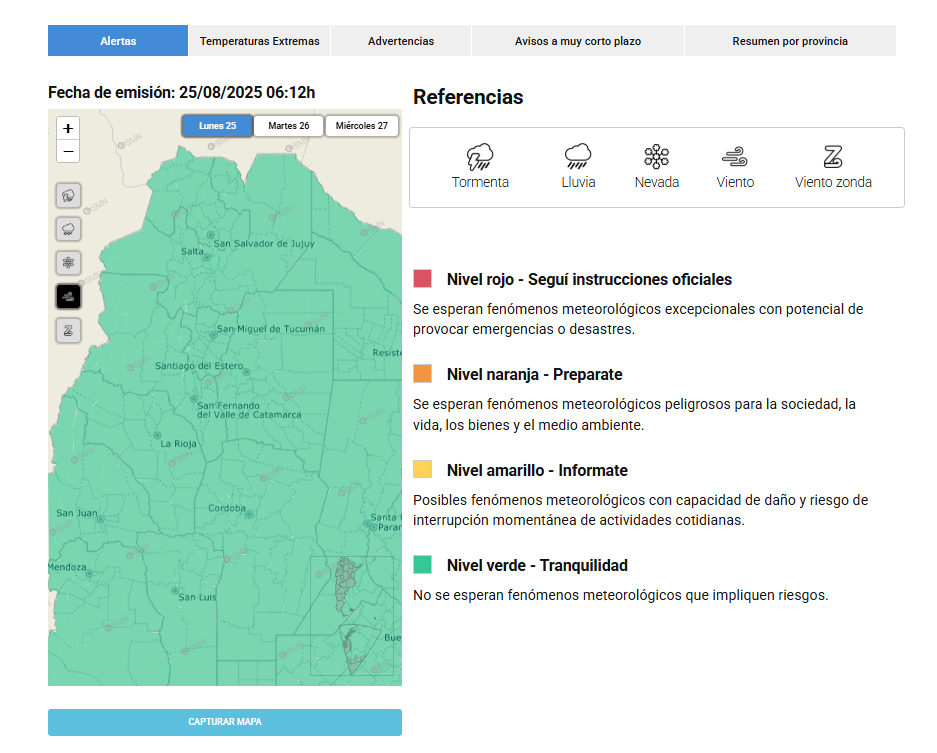This screenshot has height=753, width=937.
Task: Switch the map to Martes 26
Action: point(289,126)
